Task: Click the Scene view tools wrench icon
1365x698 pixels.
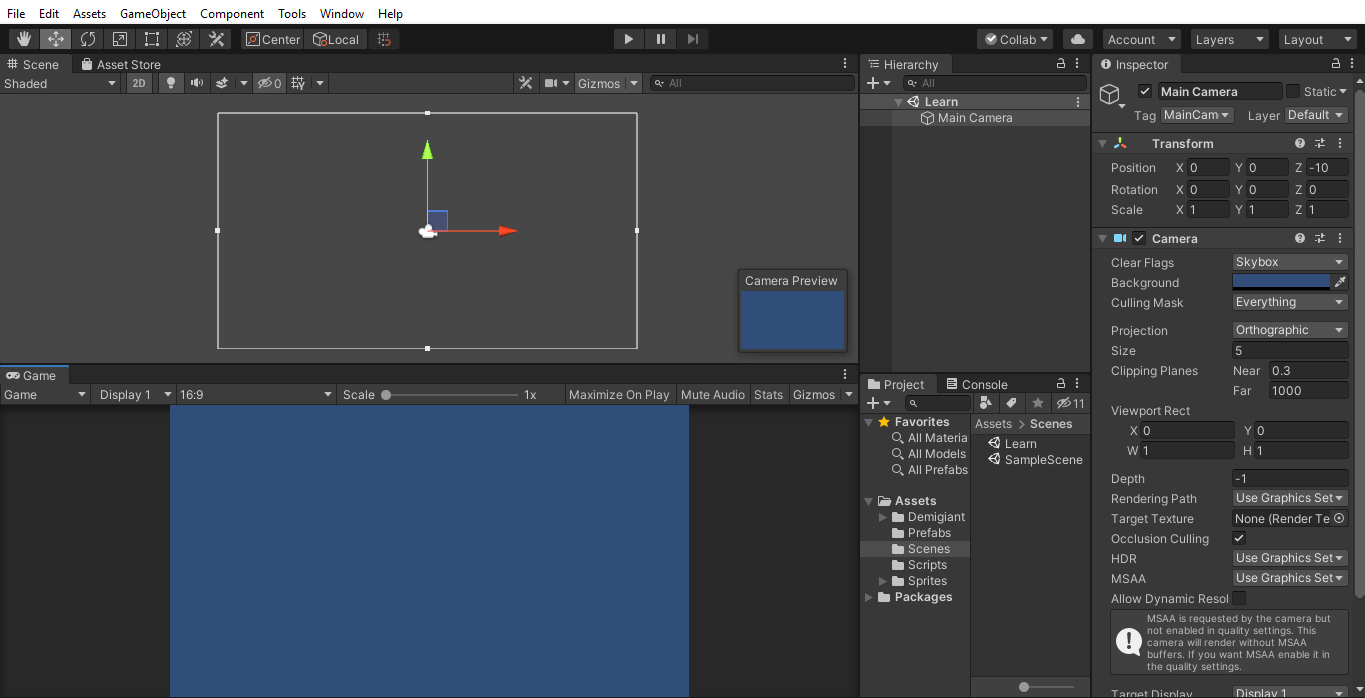Action: 525,83
